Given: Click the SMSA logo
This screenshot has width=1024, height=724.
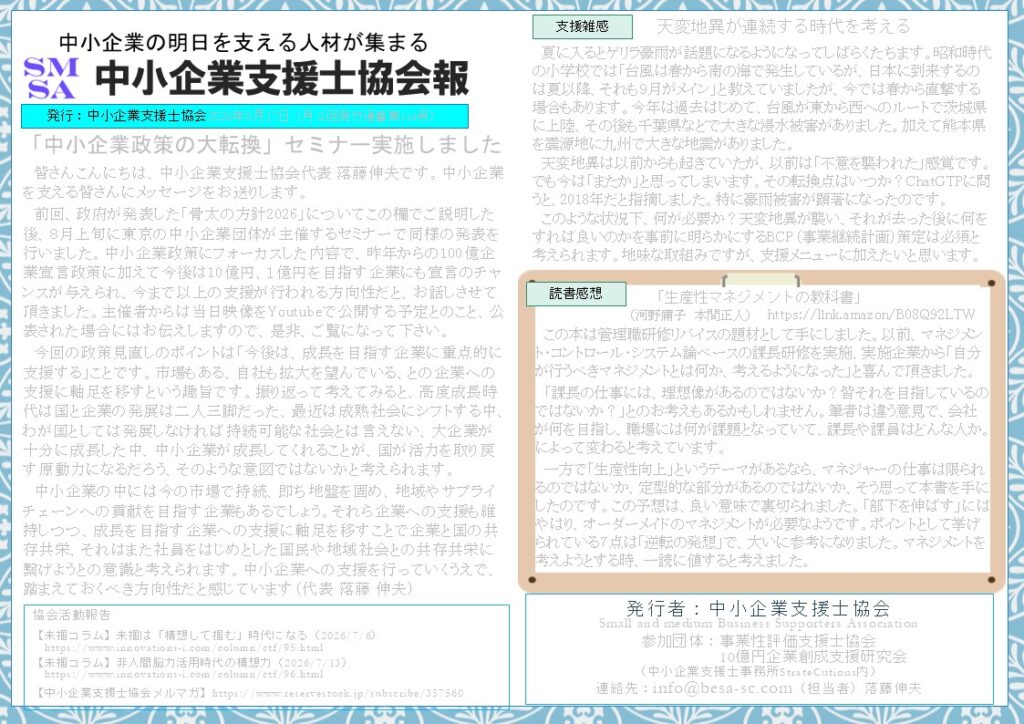Looking at the screenshot, I should click(51, 78).
